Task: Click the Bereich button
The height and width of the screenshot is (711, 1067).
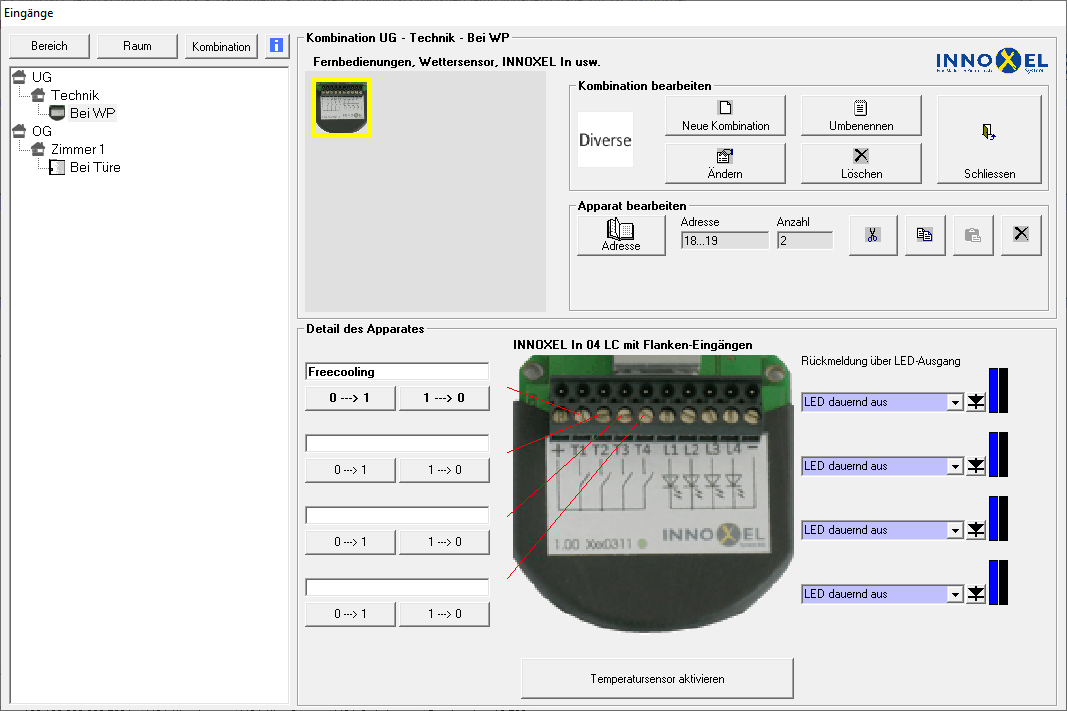Action: (49, 46)
